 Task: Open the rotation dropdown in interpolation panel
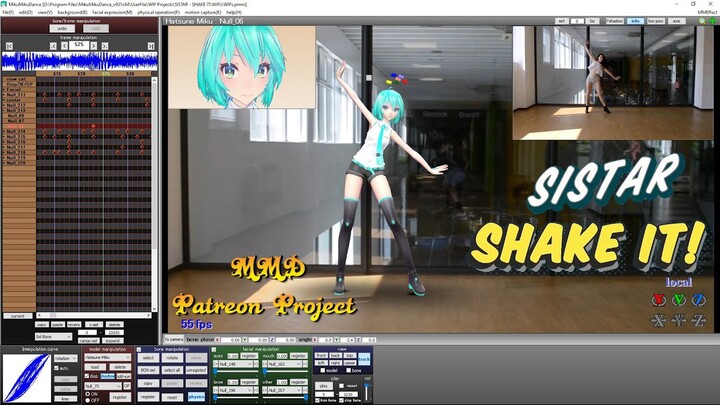(x=65, y=358)
